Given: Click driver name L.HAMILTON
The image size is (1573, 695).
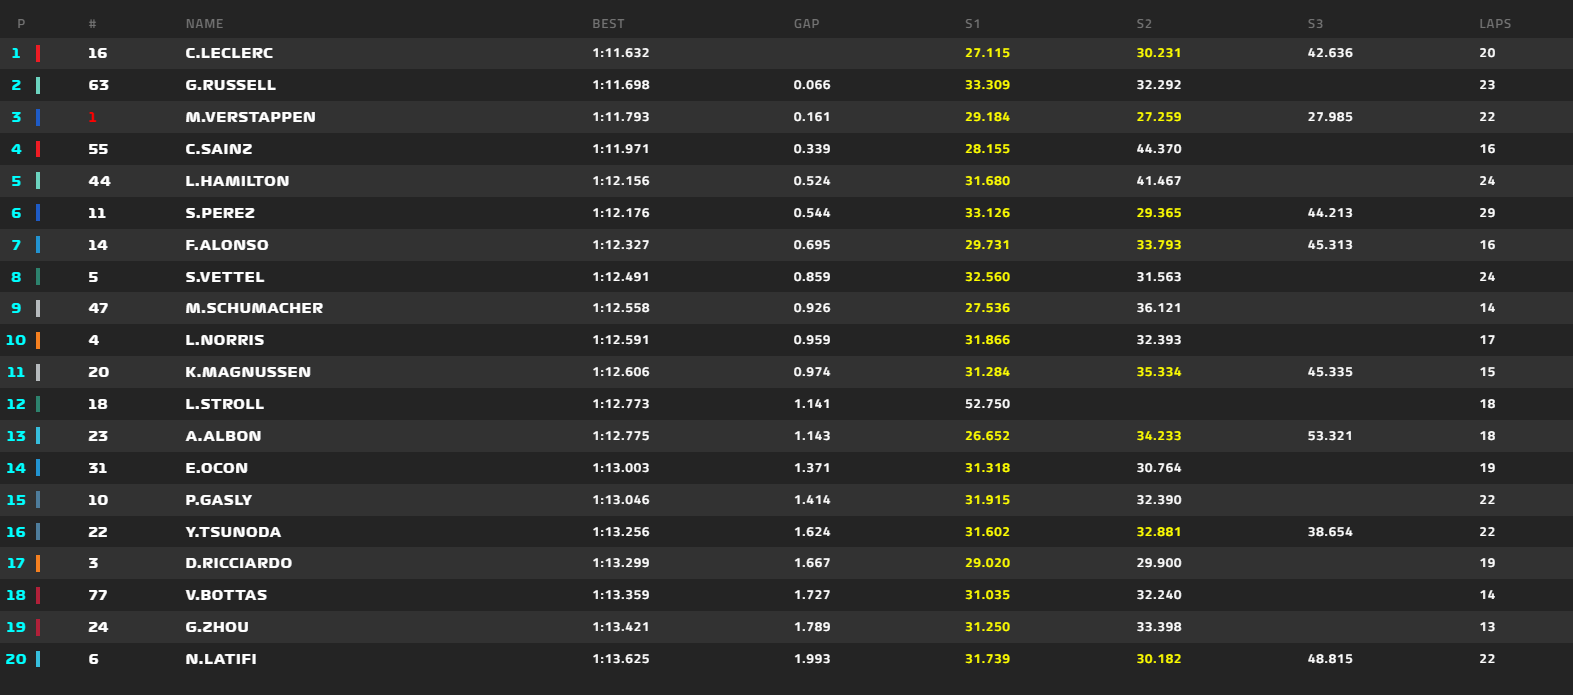Looking at the screenshot, I should tap(237, 181).
